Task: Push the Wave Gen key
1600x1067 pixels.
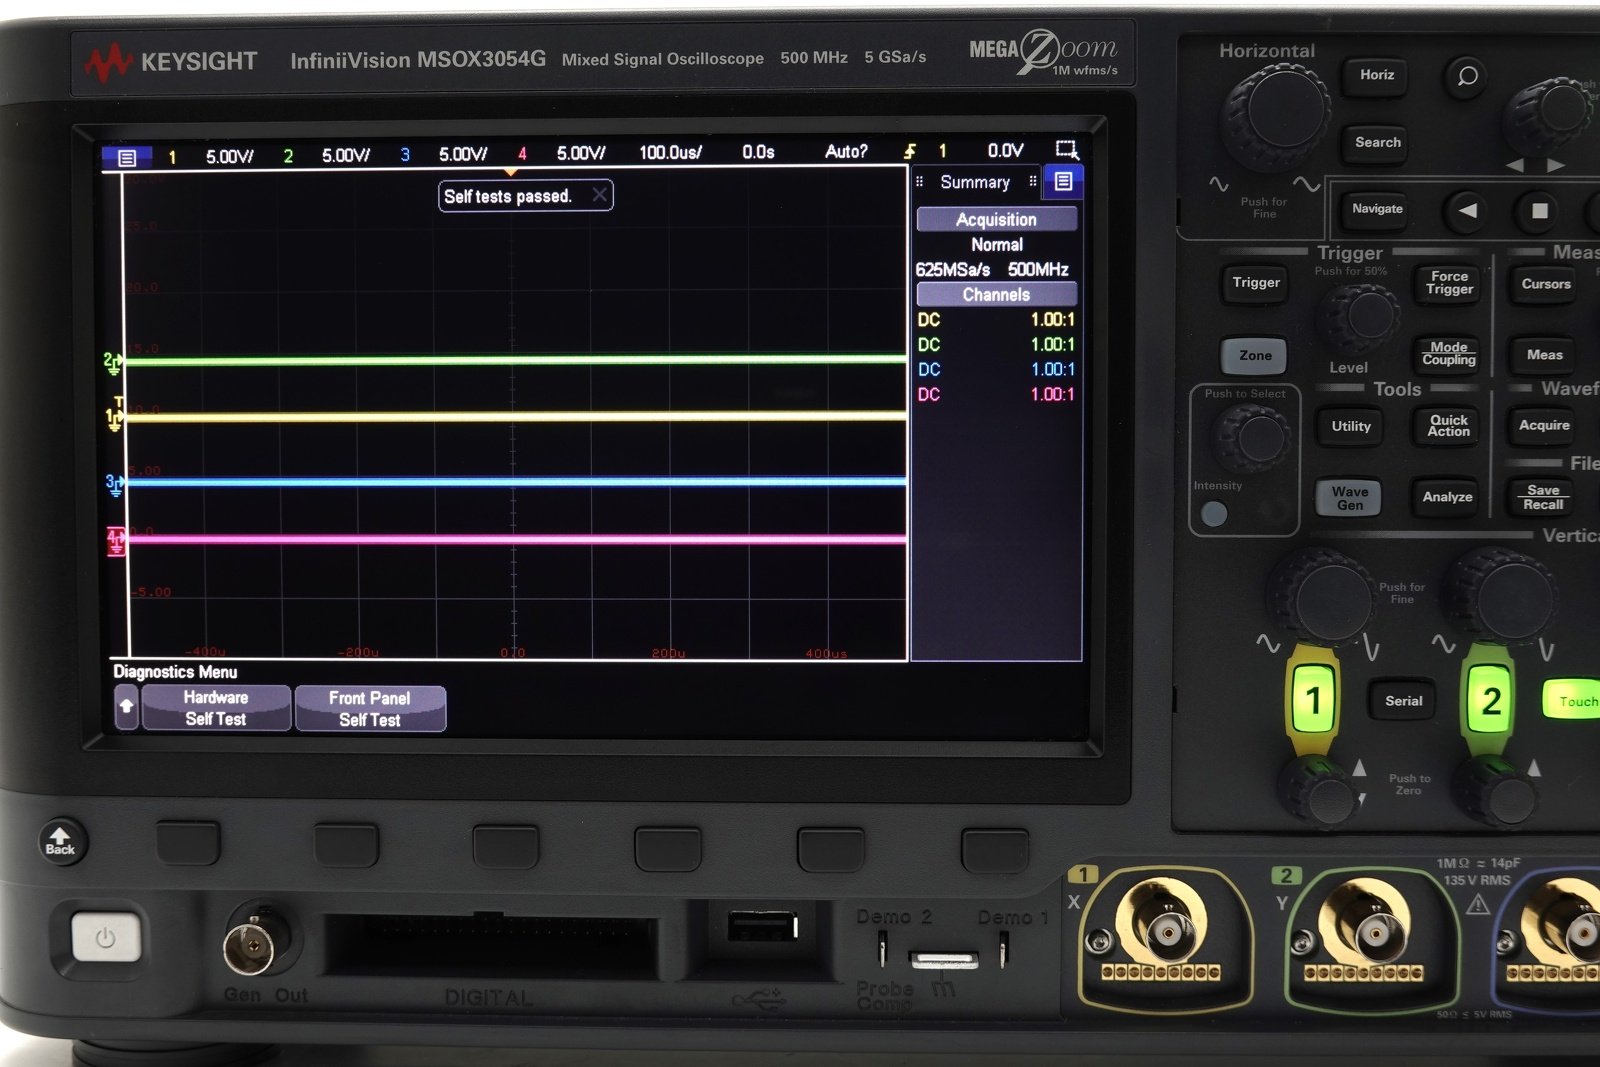Action: 1349,497
